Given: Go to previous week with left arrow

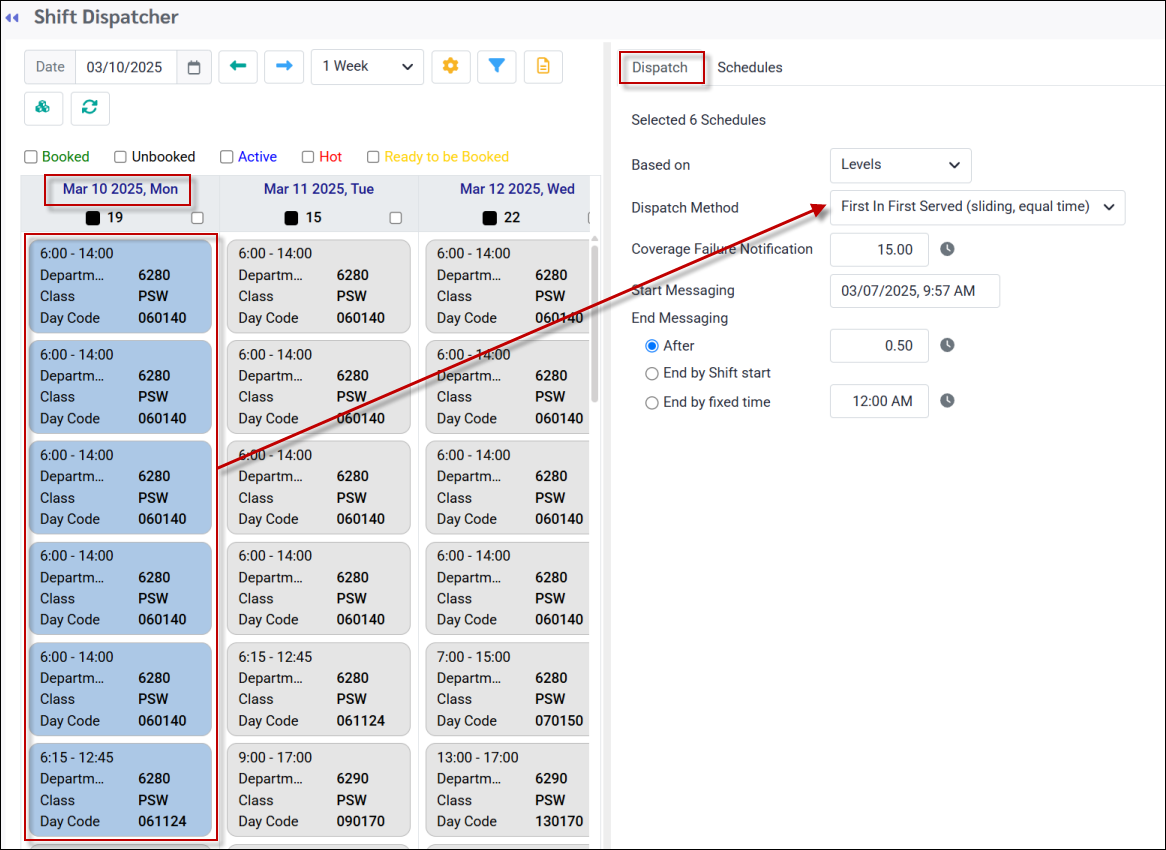Looking at the screenshot, I should pos(238,66).
